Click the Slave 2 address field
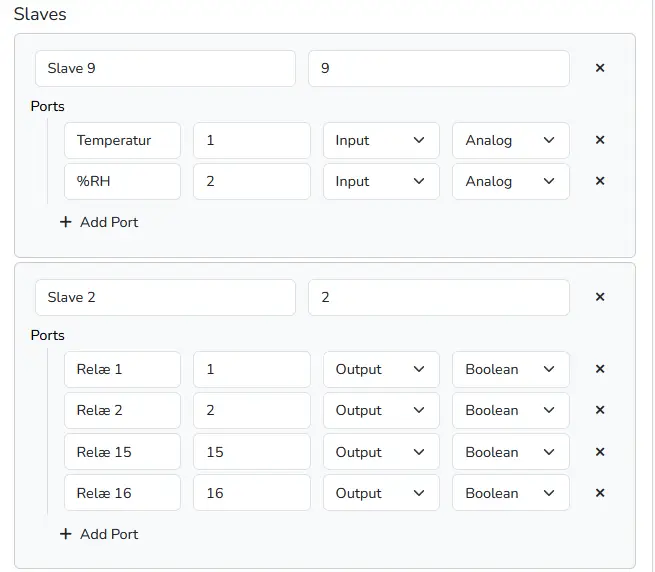 coord(438,297)
